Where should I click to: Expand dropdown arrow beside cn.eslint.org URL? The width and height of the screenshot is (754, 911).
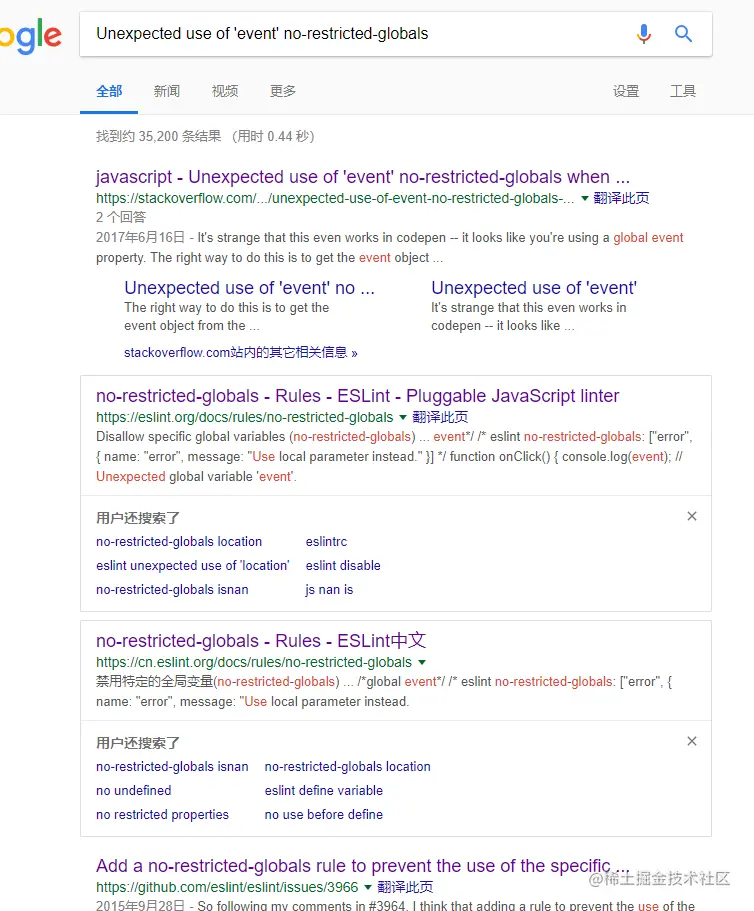(422, 662)
